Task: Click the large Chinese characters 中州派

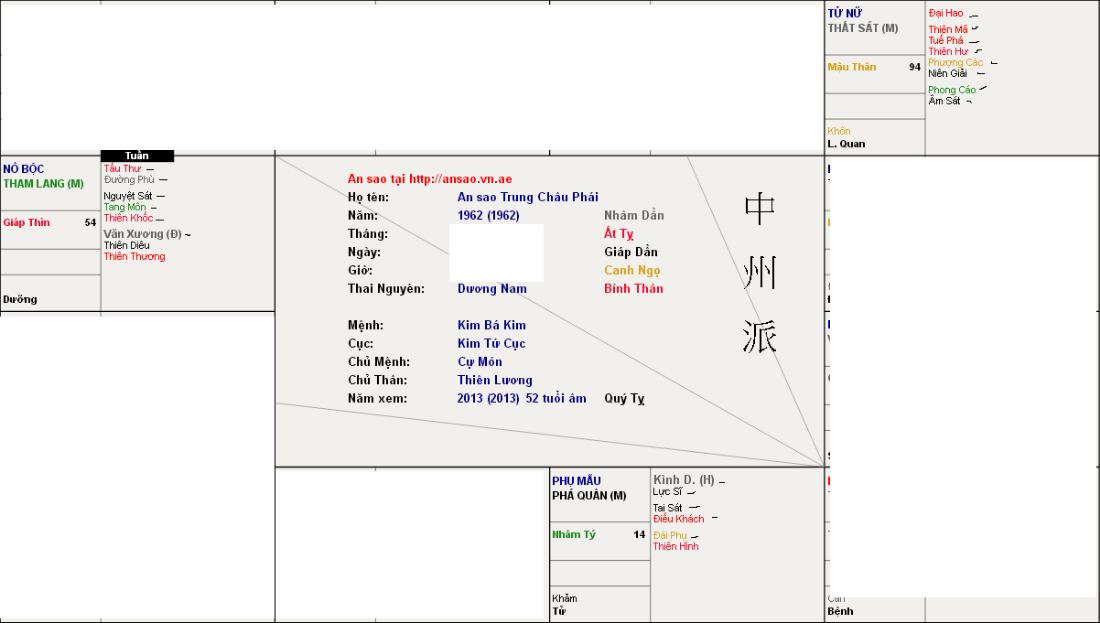Action: [760, 273]
